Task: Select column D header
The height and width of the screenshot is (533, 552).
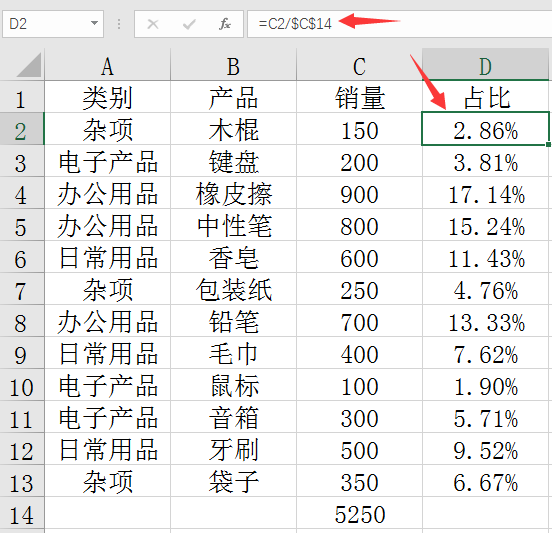Action: [485, 65]
